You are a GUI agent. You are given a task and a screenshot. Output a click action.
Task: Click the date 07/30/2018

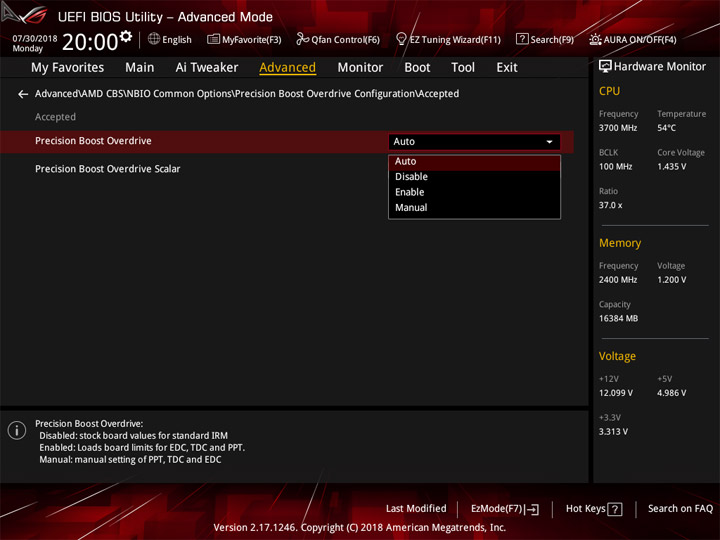tap(35, 39)
